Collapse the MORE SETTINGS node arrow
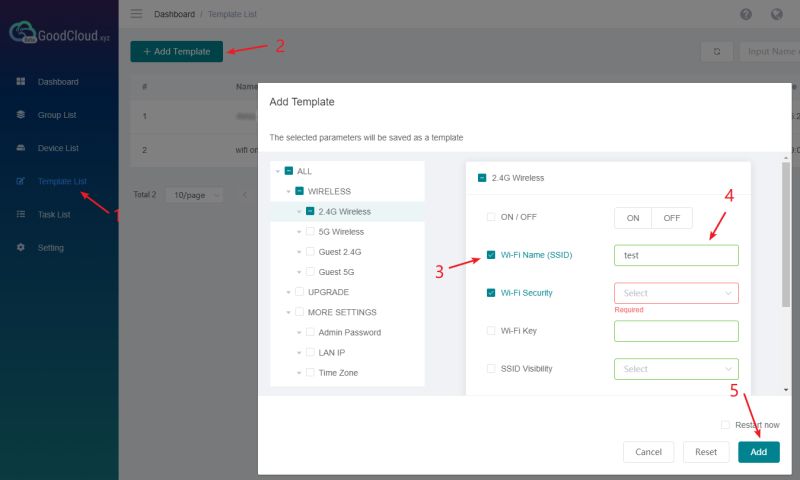Image resolution: width=800 pixels, height=480 pixels. point(288,312)
